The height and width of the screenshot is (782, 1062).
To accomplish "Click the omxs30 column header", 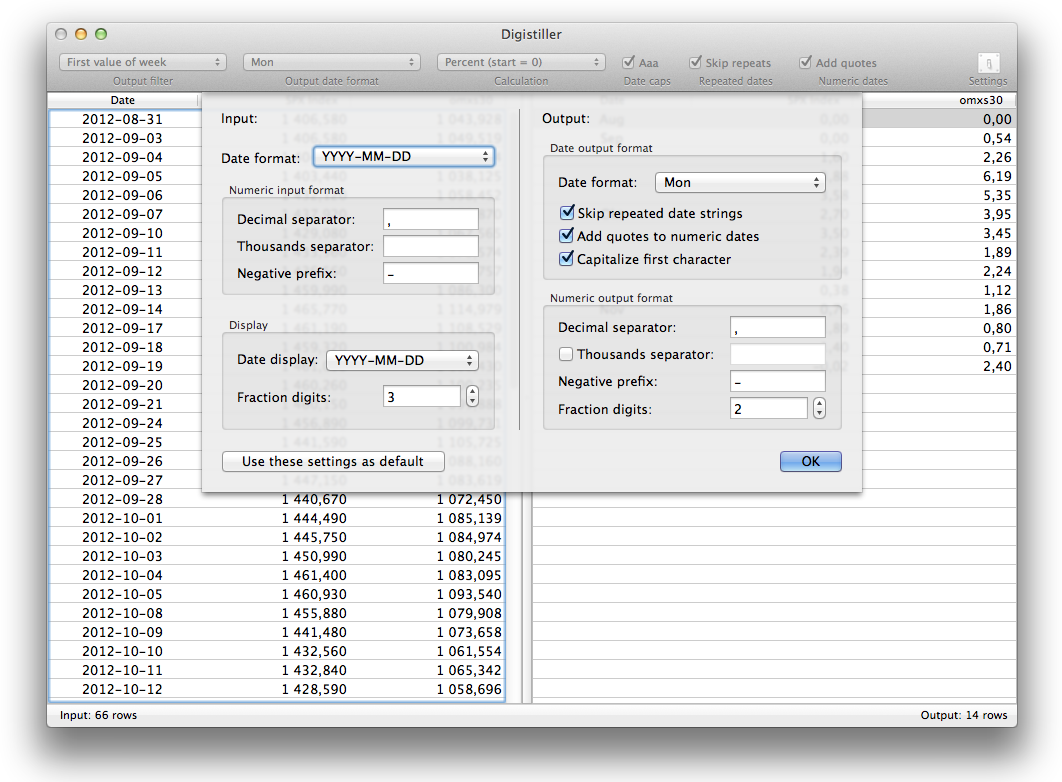I will [981, 100].
